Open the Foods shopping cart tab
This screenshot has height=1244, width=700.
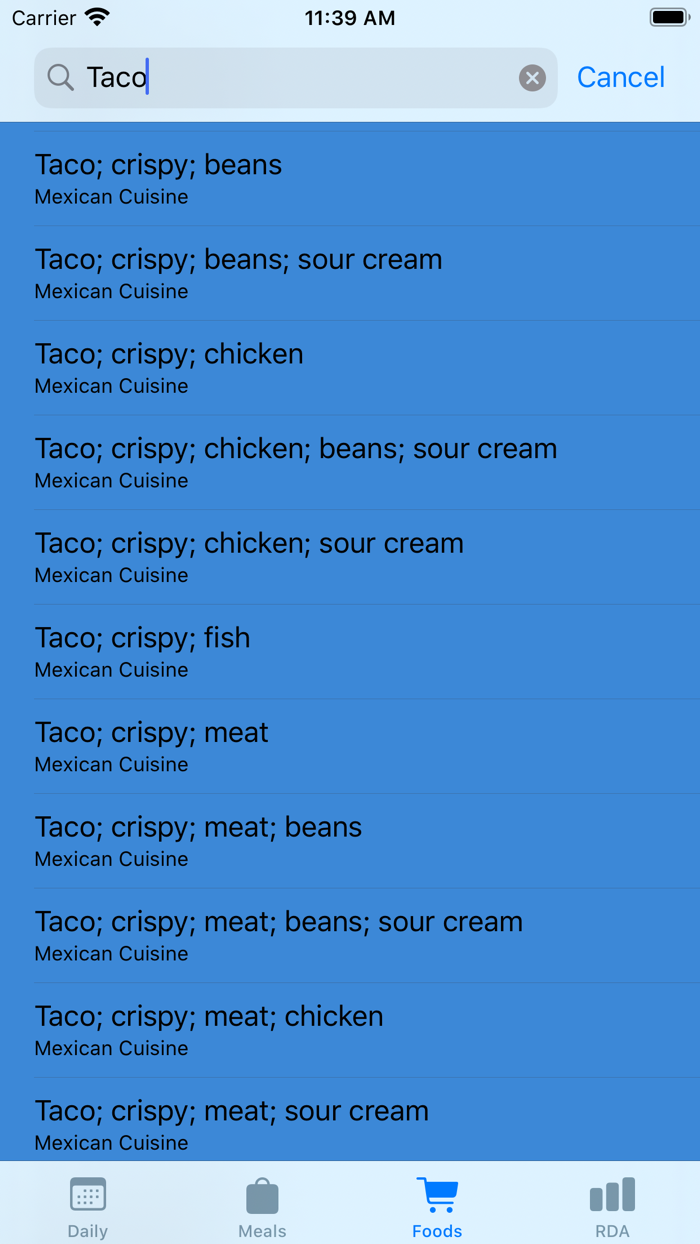437,1207
